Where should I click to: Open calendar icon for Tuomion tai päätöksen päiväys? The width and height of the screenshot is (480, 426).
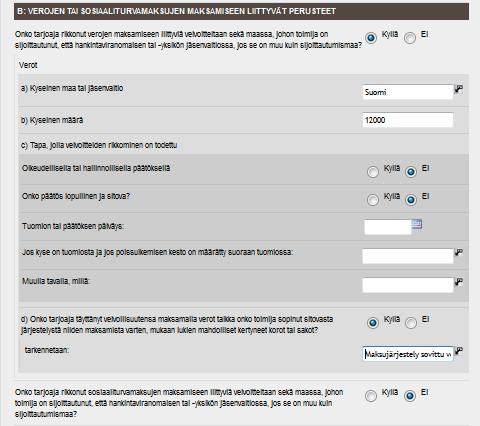point(417,224)
